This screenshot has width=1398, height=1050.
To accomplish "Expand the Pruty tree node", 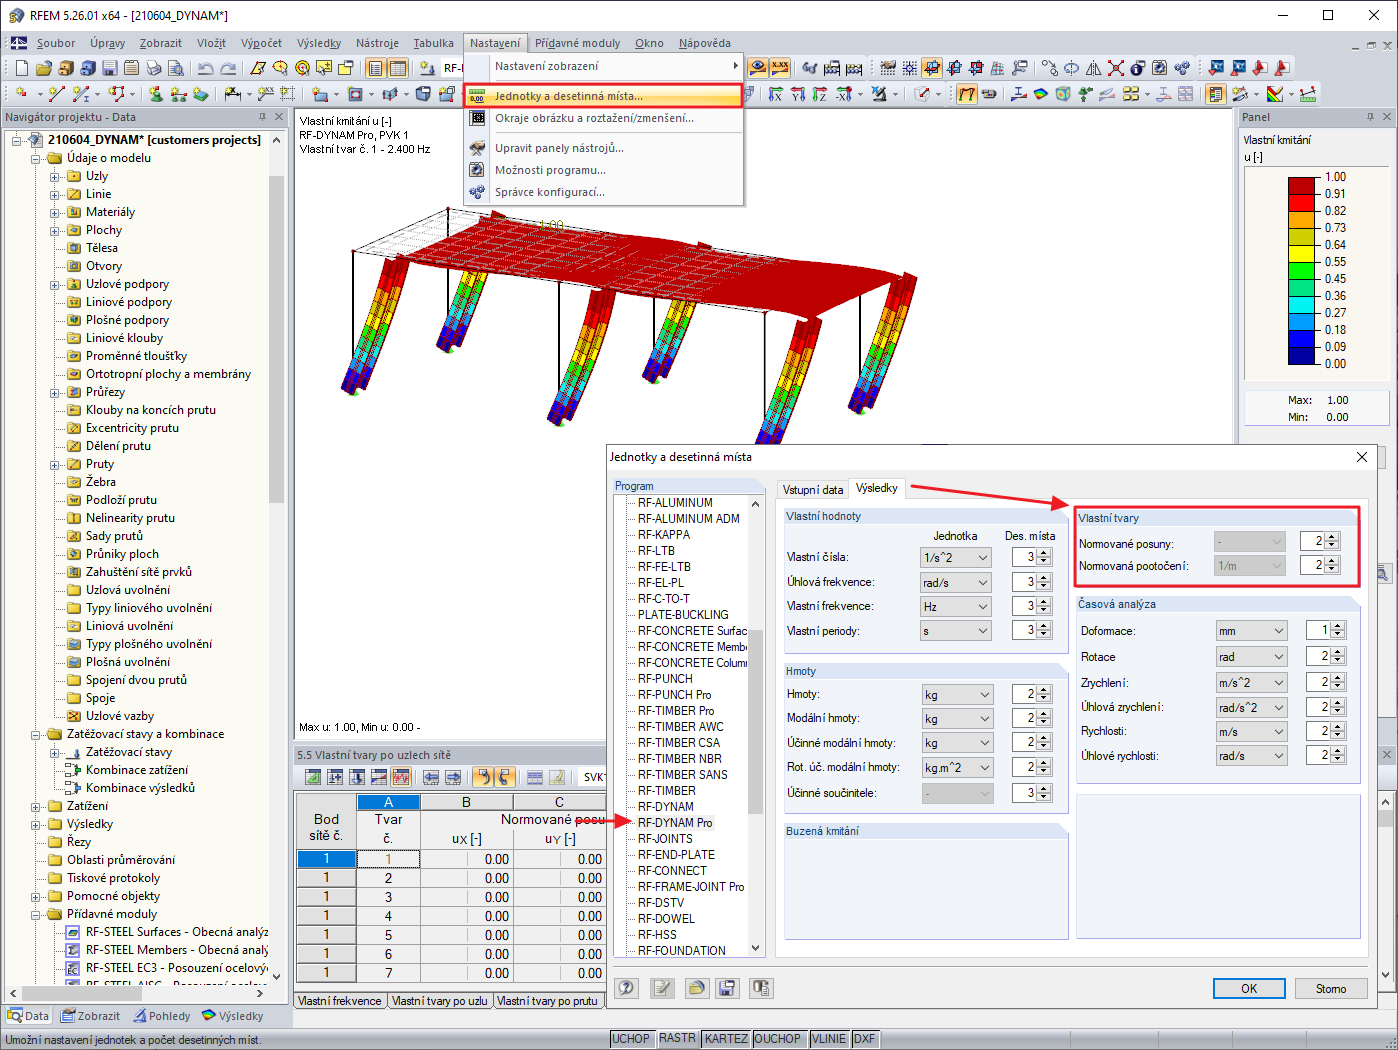I will (x=55, y=464).
